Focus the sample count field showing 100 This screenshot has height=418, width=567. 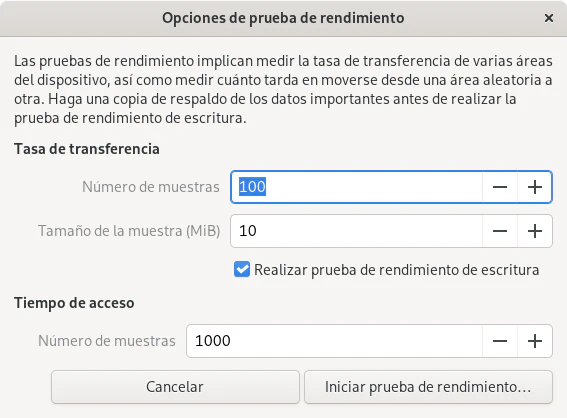[x=357, y=187]
